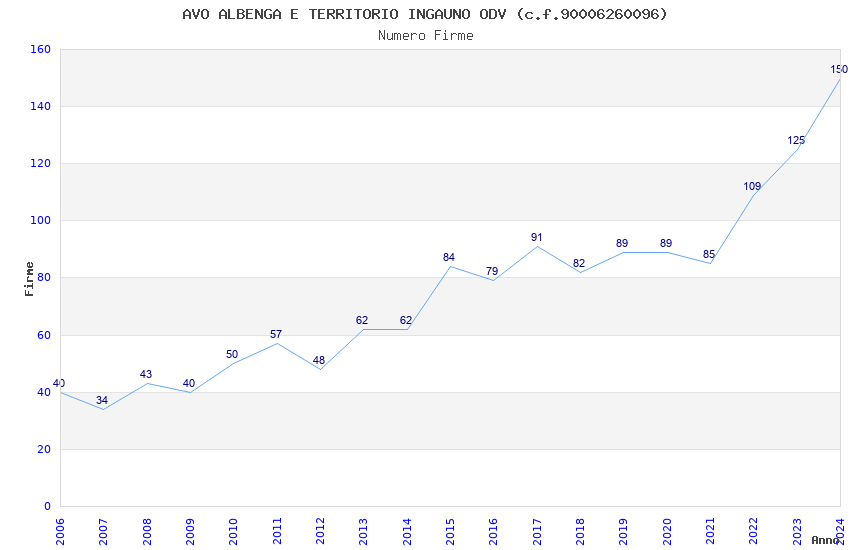Select the 2007 year label on x-axis
This screenshot has width=850, height=550.
click(x=103, y=532)
